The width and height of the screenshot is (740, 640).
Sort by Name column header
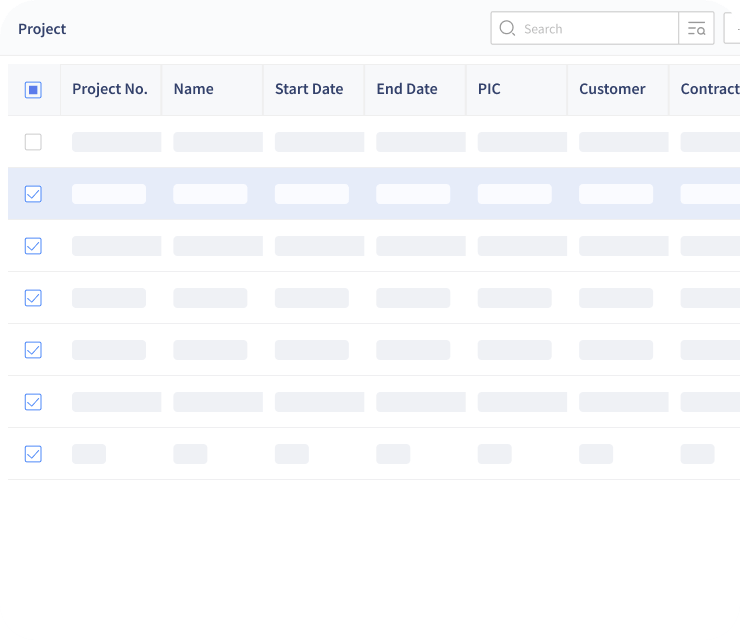pyautogui.click(x=193, y=89)
